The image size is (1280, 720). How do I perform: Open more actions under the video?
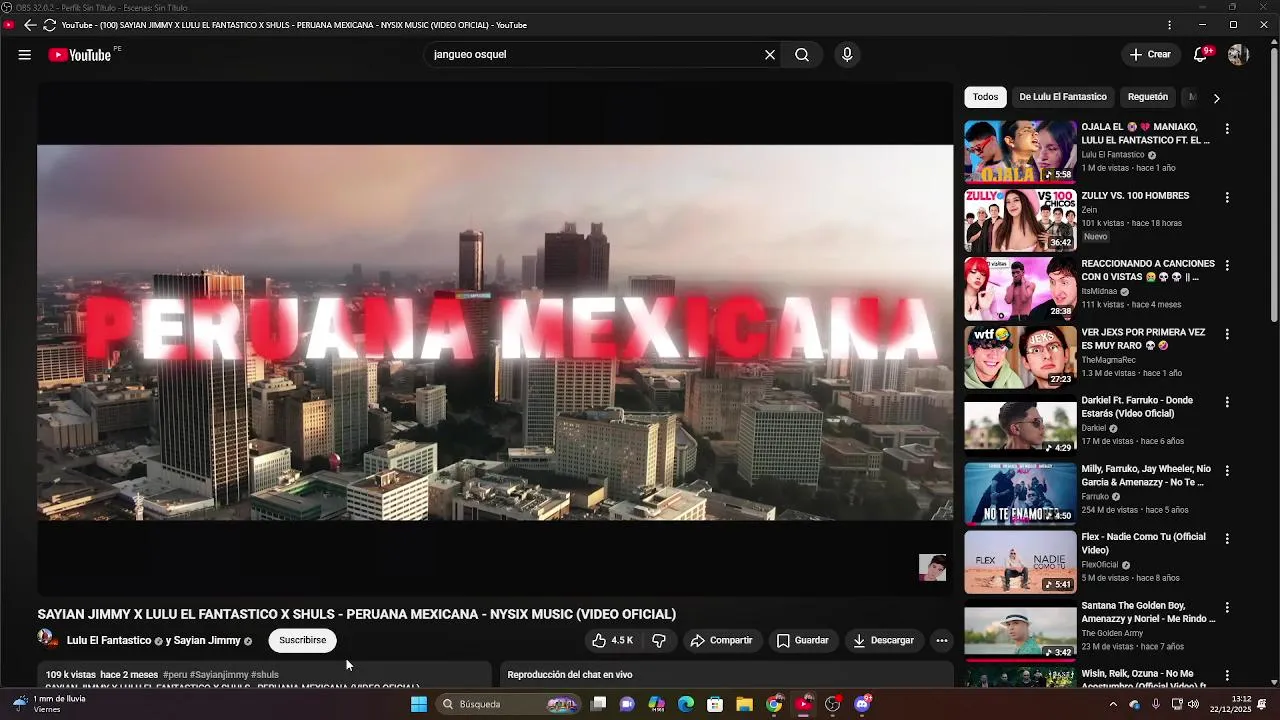point(941,640)
